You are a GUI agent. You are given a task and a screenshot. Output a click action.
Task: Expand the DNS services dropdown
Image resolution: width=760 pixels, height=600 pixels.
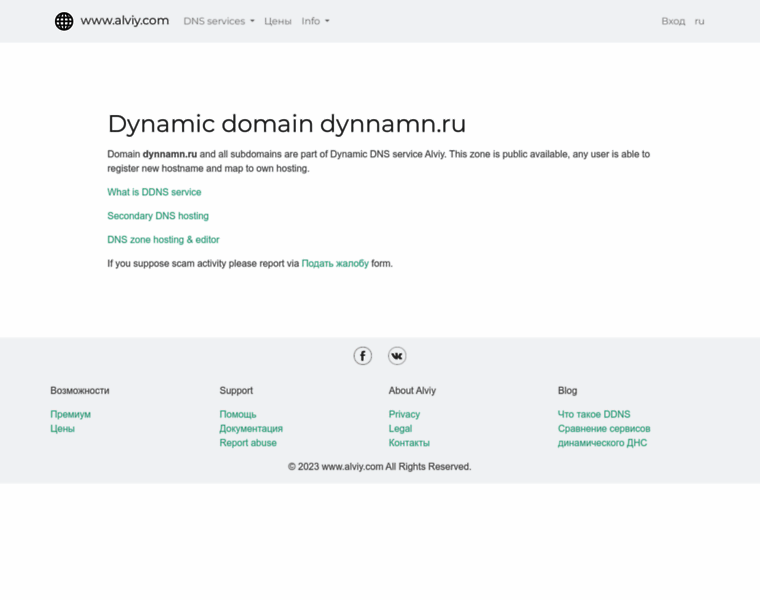tap(219, 21)
